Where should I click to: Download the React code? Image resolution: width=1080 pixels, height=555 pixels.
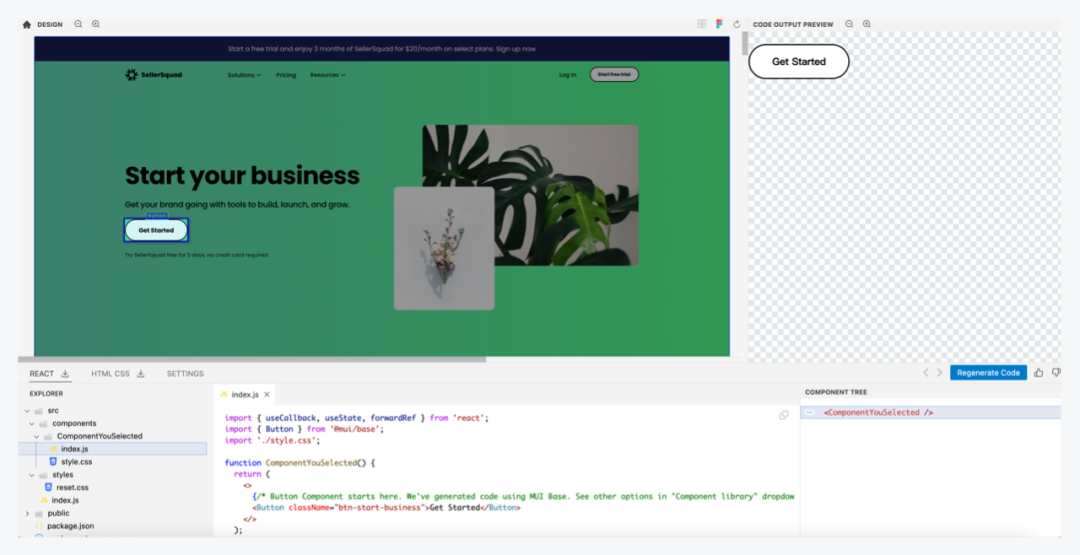tap(65, 373)
